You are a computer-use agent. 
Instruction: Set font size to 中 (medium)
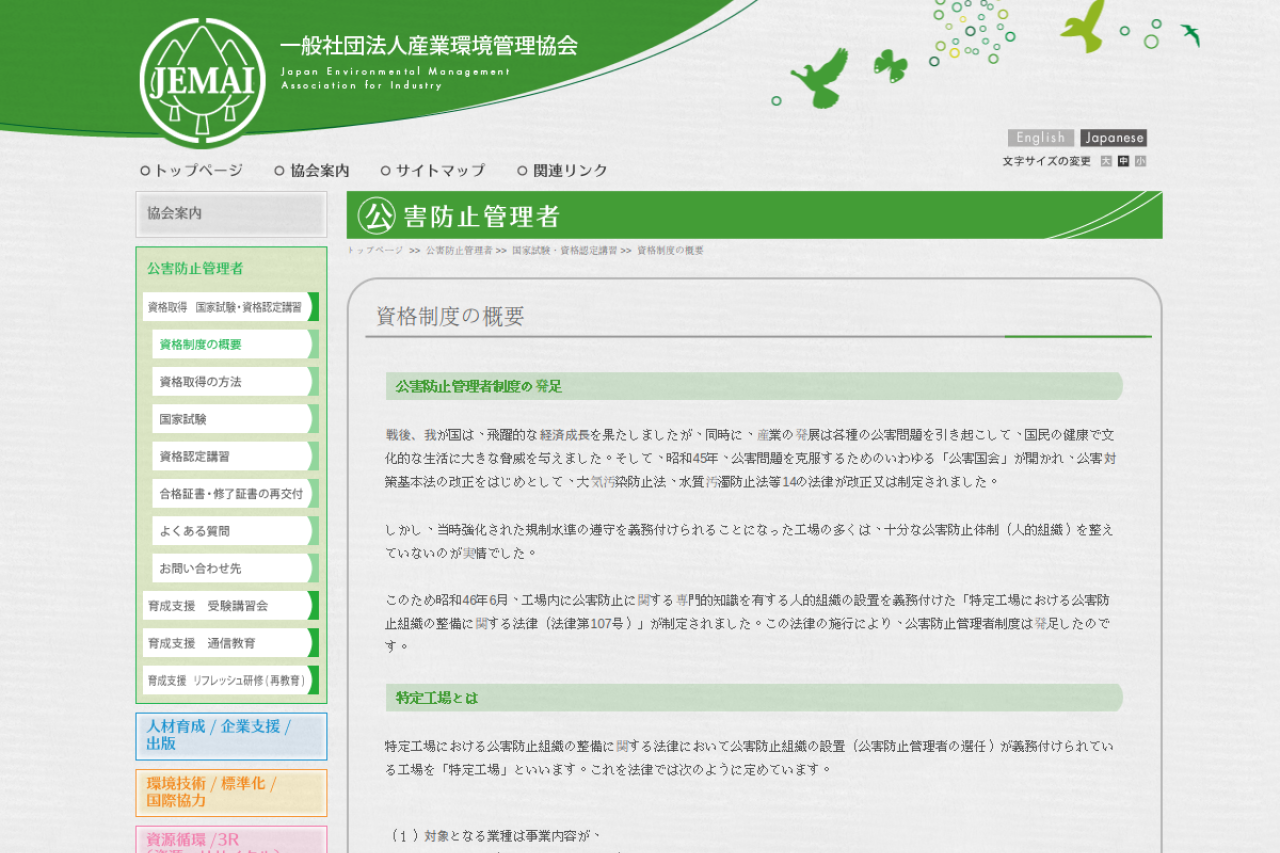tap(1123, 161)
